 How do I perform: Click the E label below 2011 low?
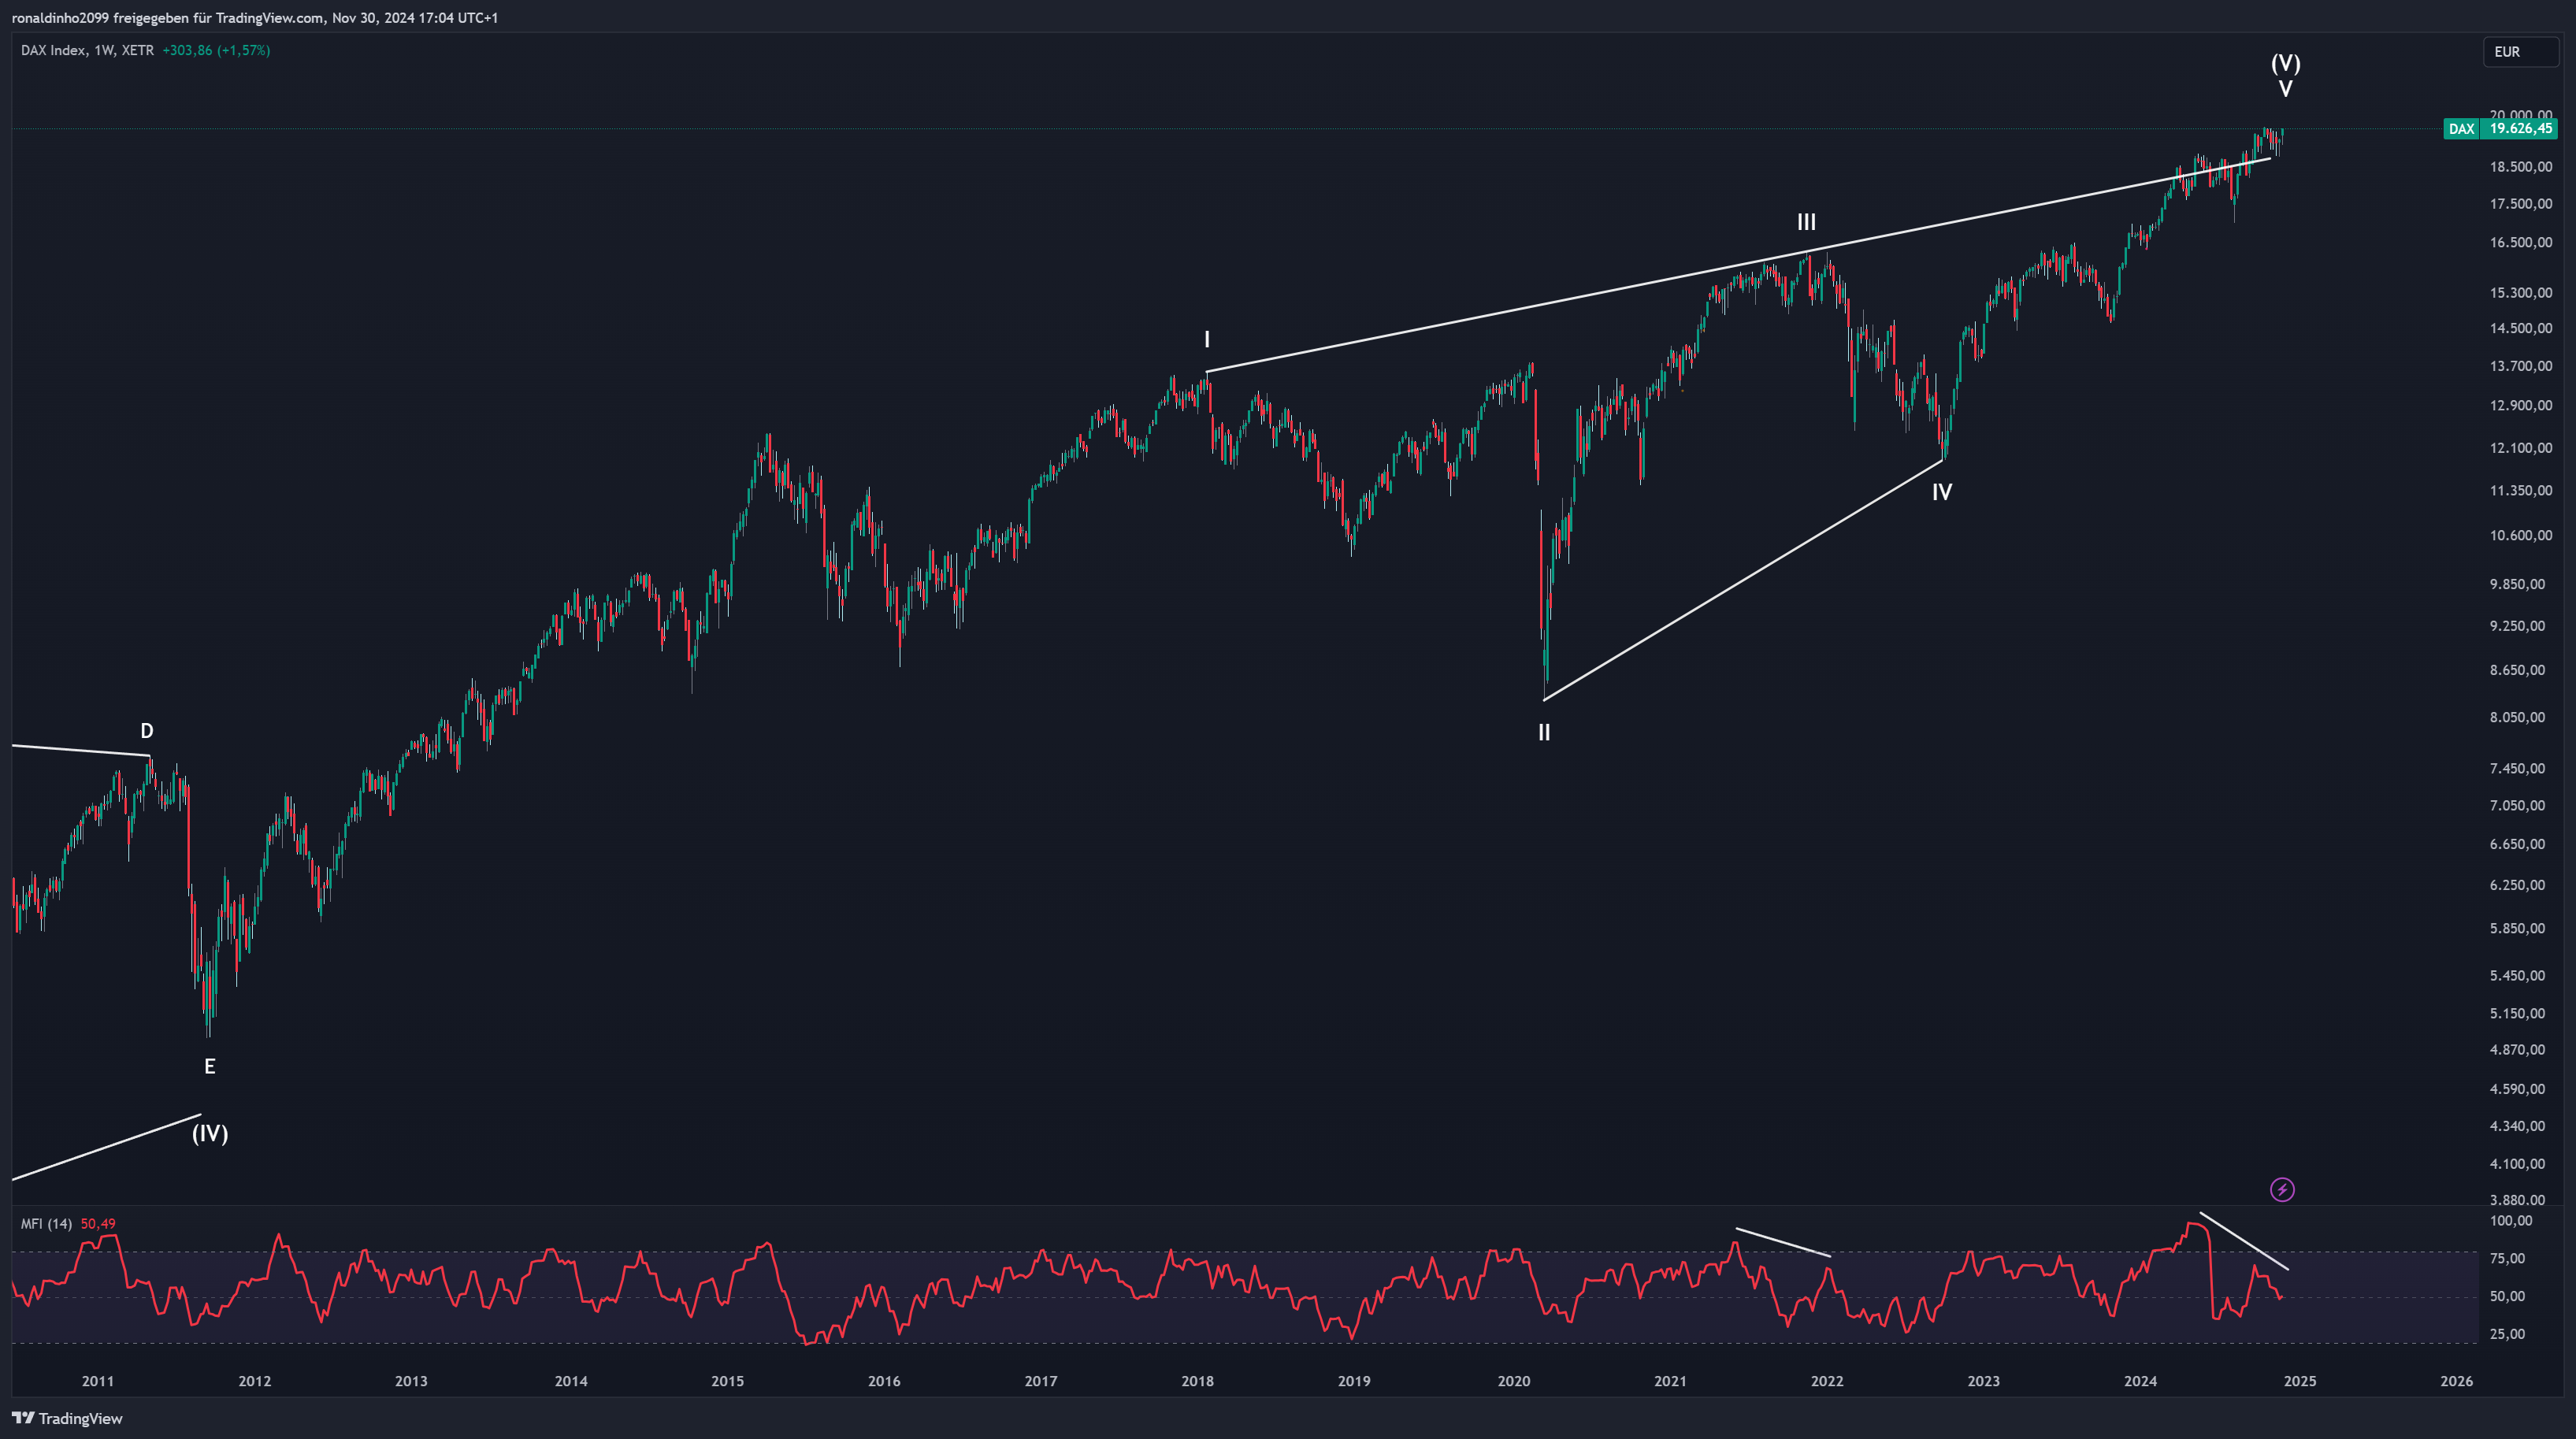click(210, 1067)
